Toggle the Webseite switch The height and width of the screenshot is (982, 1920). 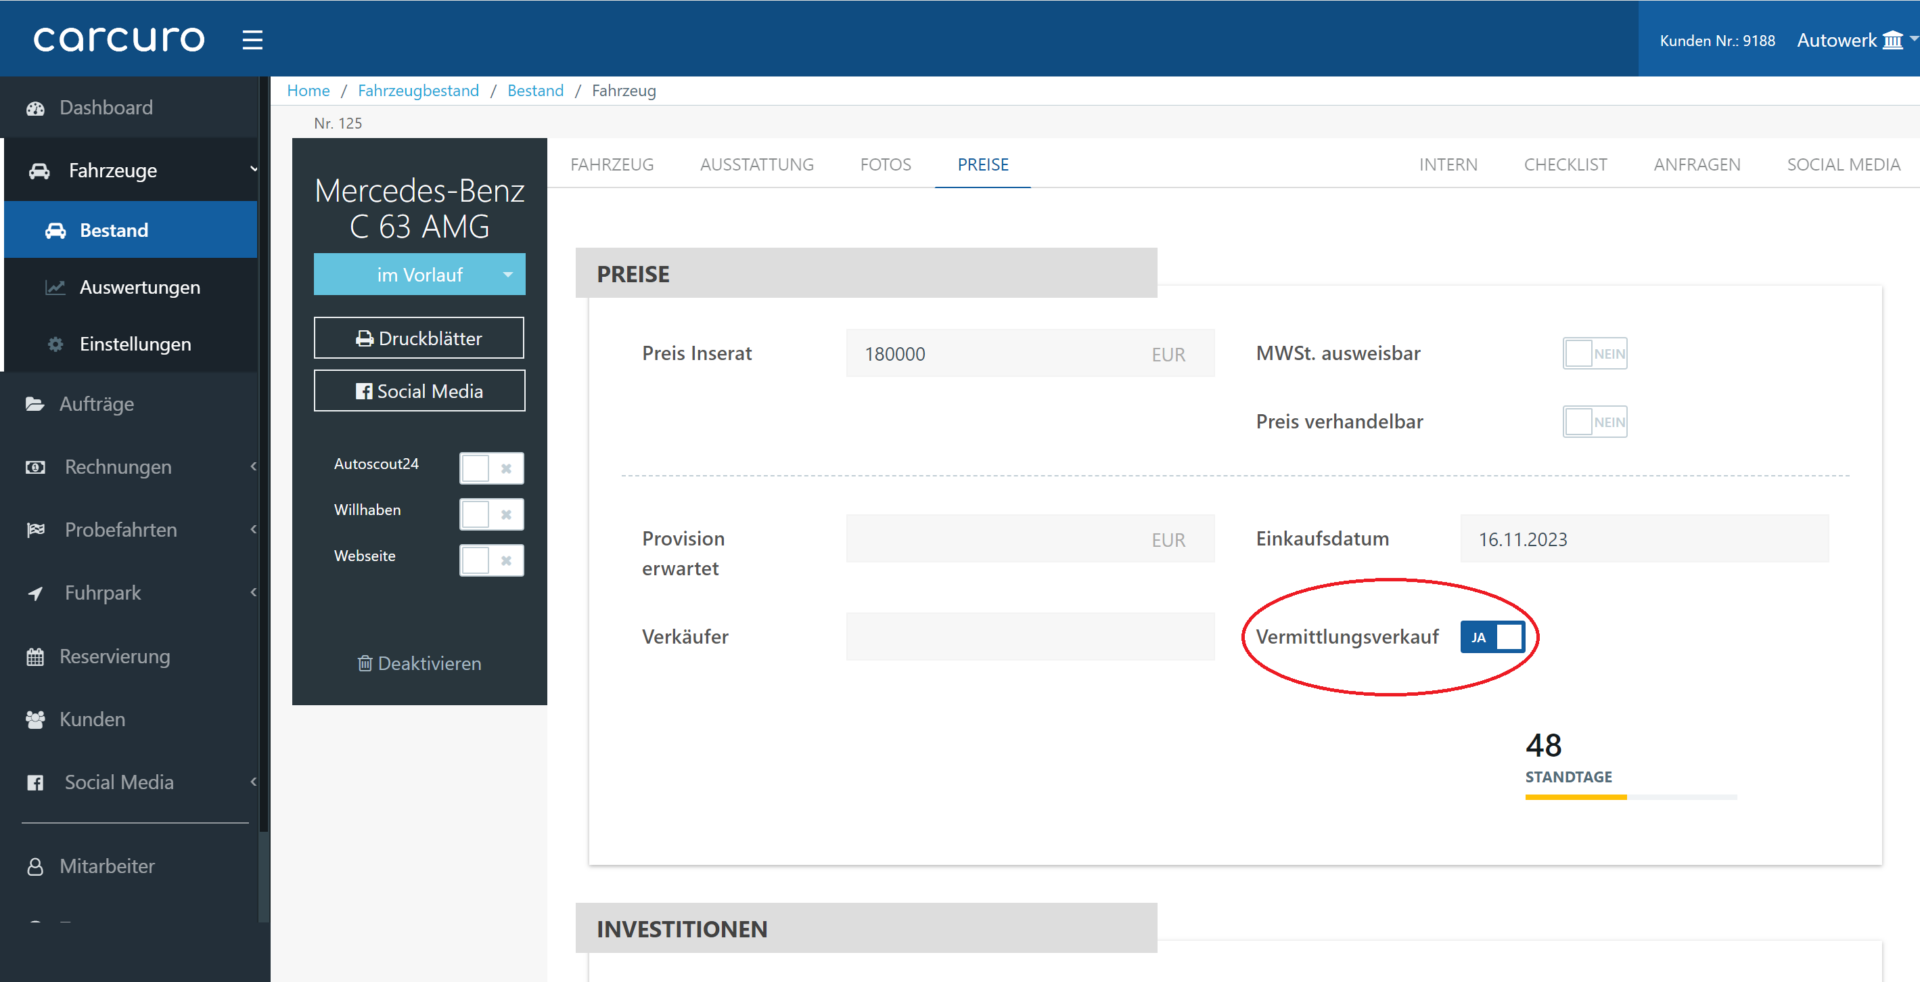[491, 560]
